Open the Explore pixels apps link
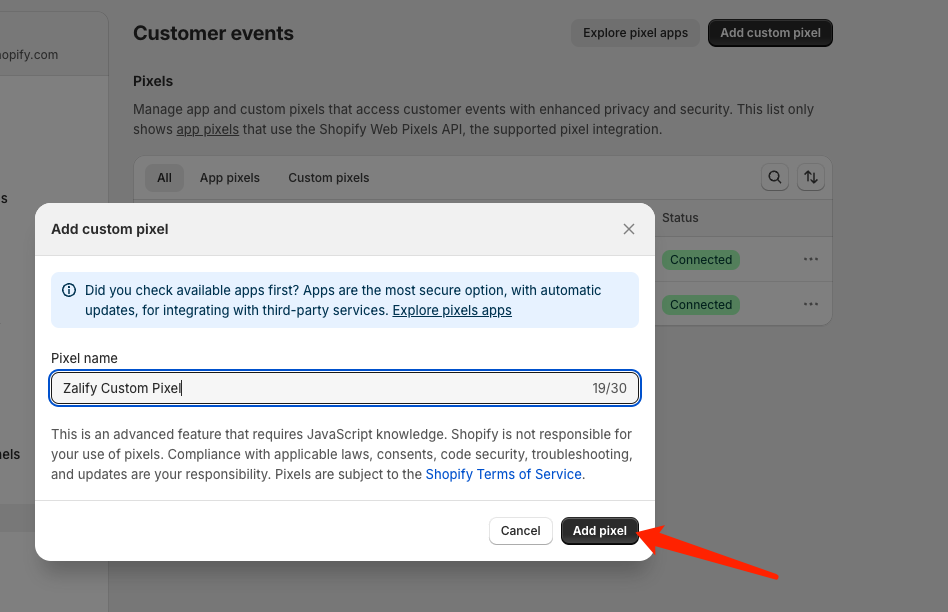The image size is (948, 612). click(452, 311)
